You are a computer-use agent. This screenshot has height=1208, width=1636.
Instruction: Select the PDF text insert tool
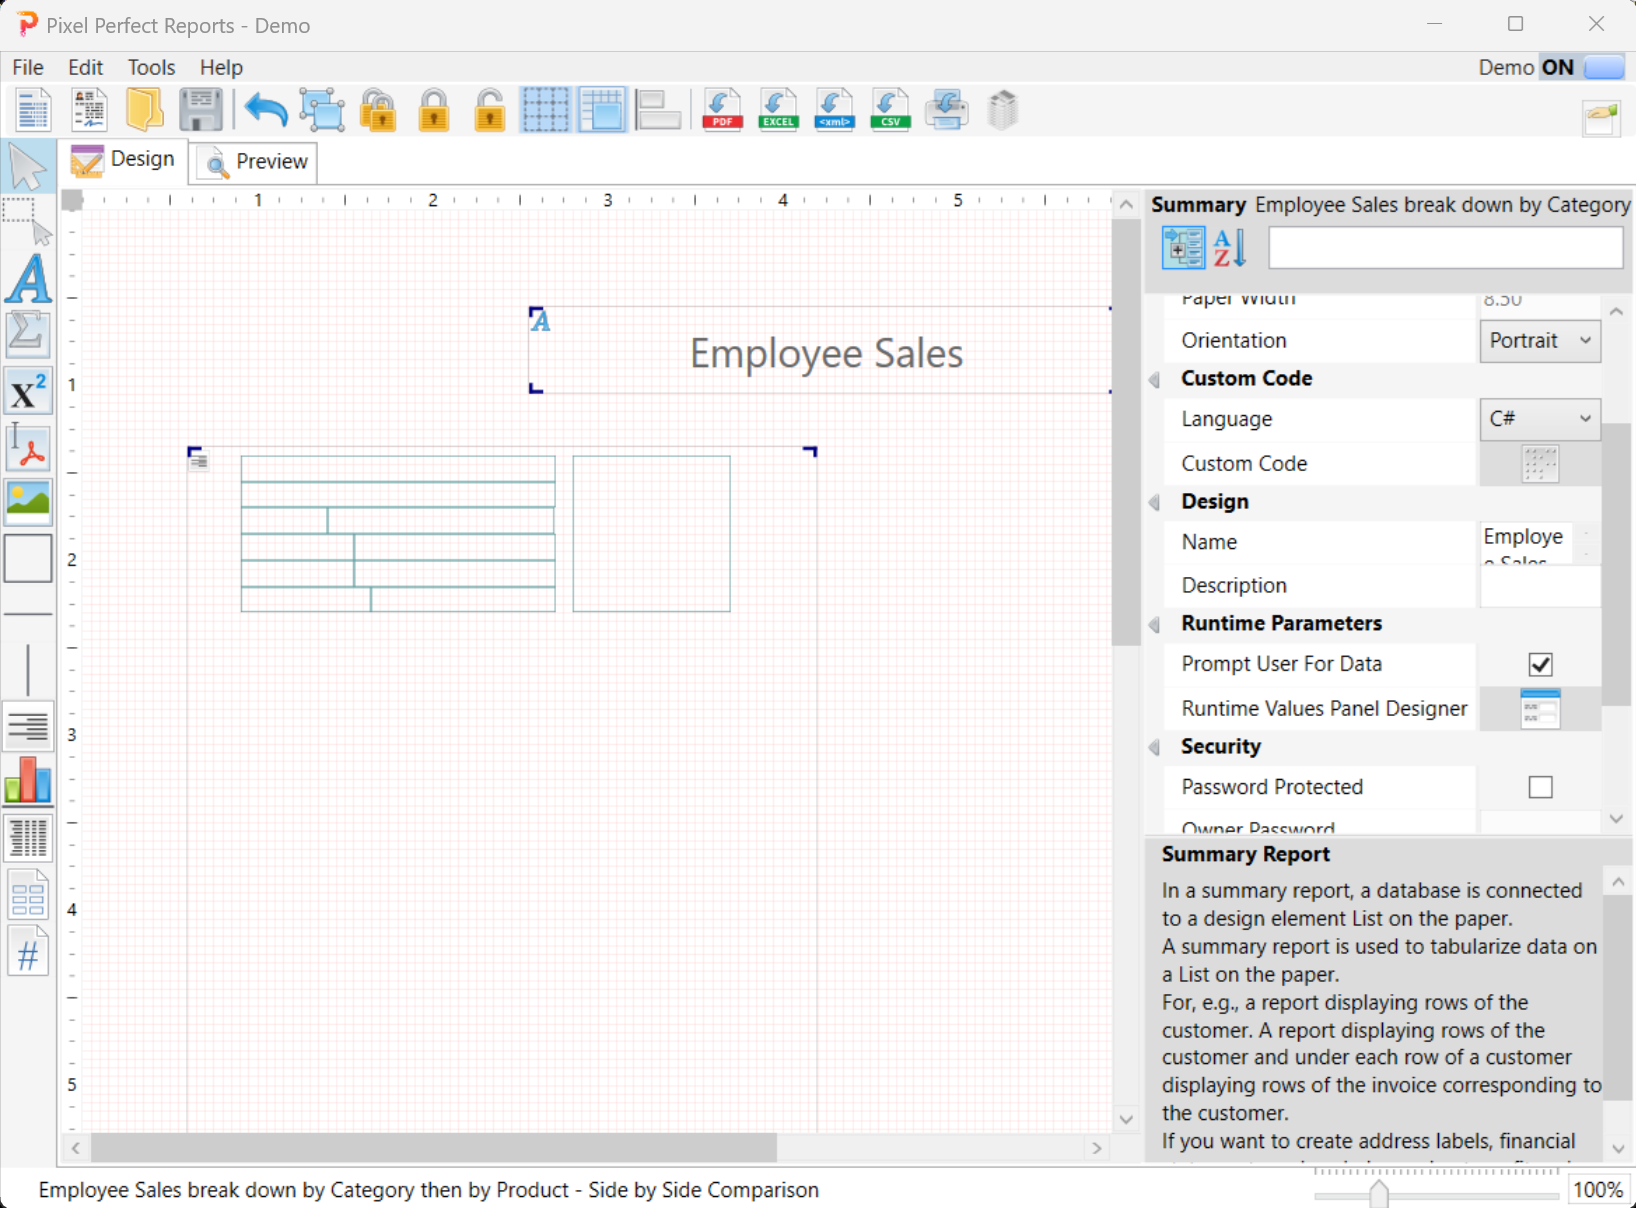point(28,446)
